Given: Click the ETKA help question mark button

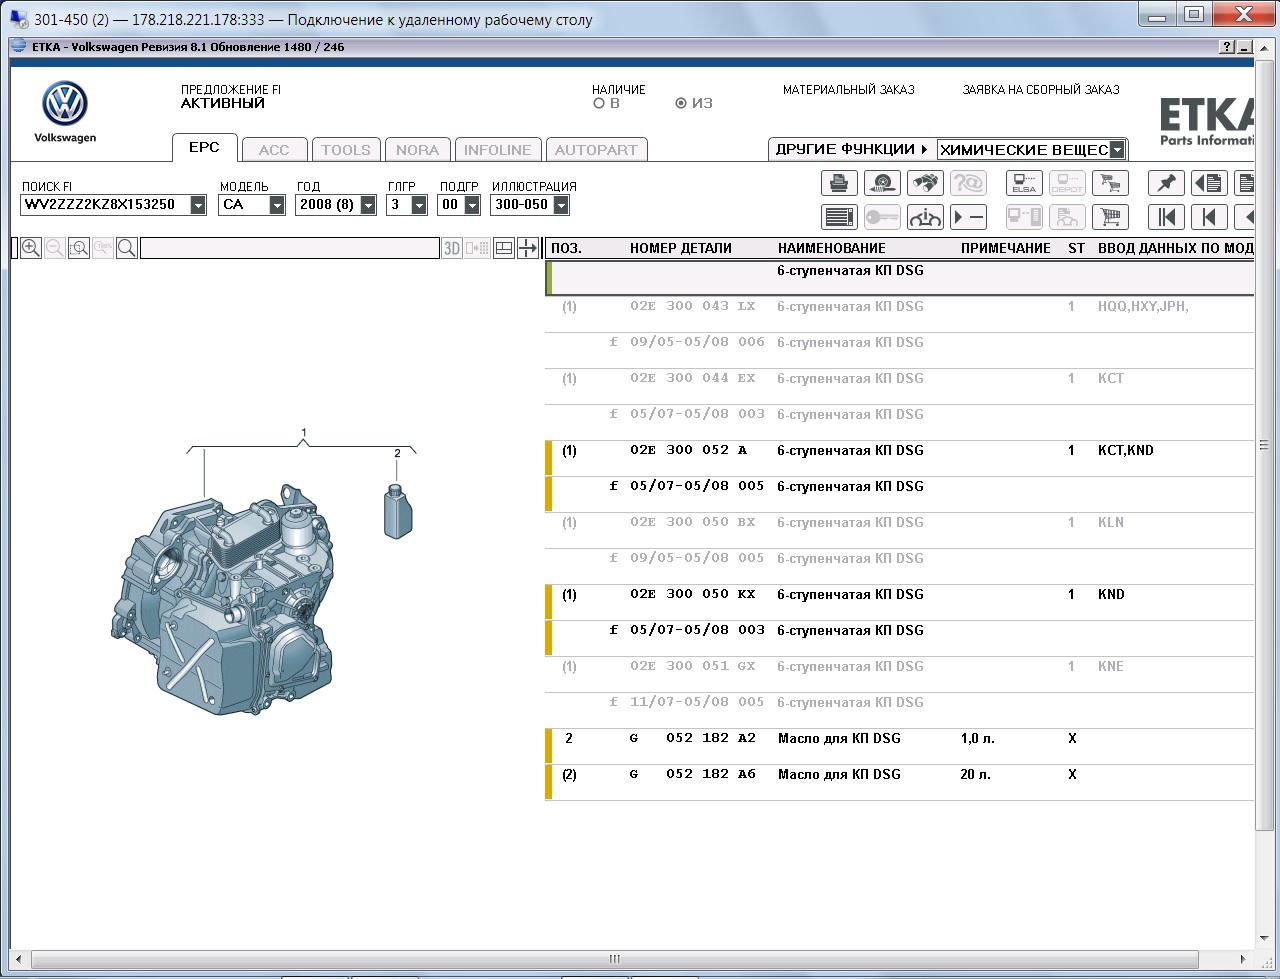Looking at the screenshot, I should pyautogui.click(x=1227, y=47).
